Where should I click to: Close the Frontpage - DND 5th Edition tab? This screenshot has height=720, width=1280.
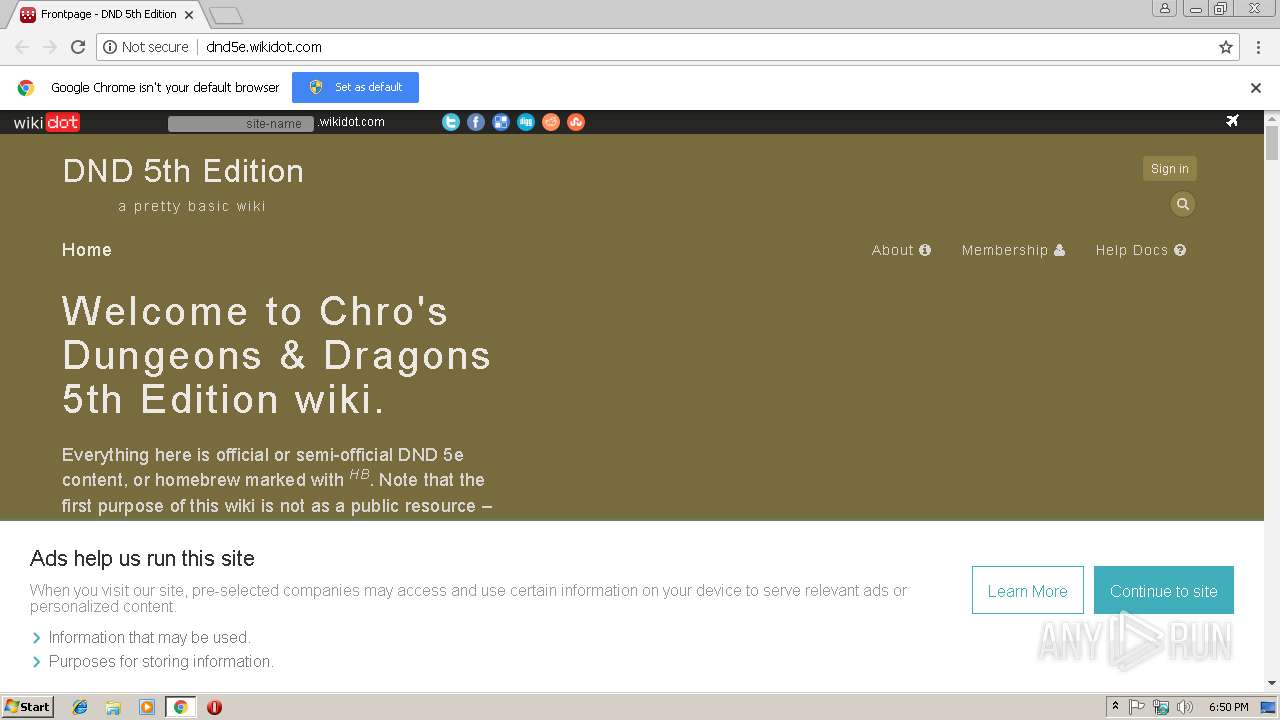[191, 15]
